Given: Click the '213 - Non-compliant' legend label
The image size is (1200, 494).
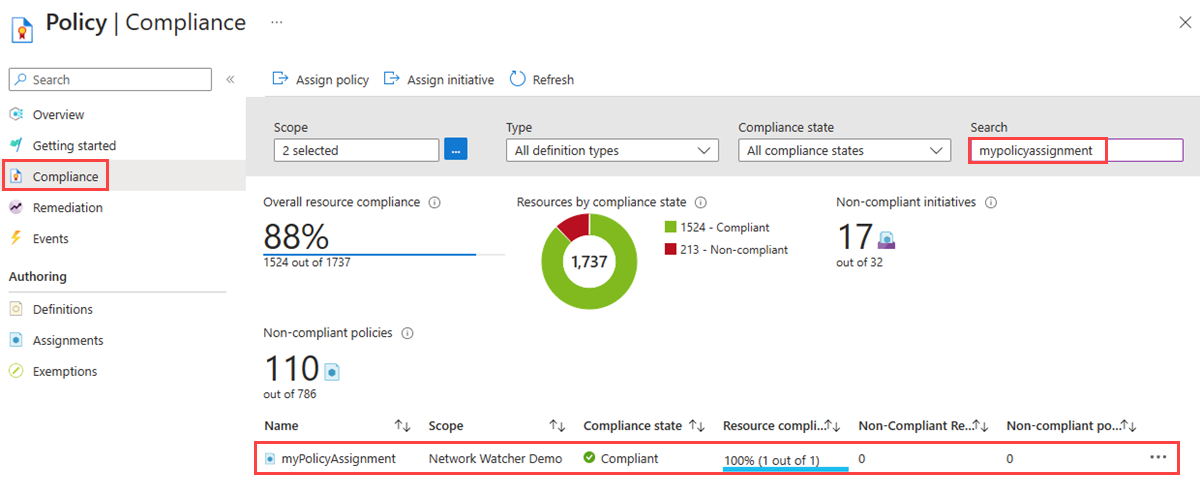Looking at the screenshot, I should coord(735,249).
